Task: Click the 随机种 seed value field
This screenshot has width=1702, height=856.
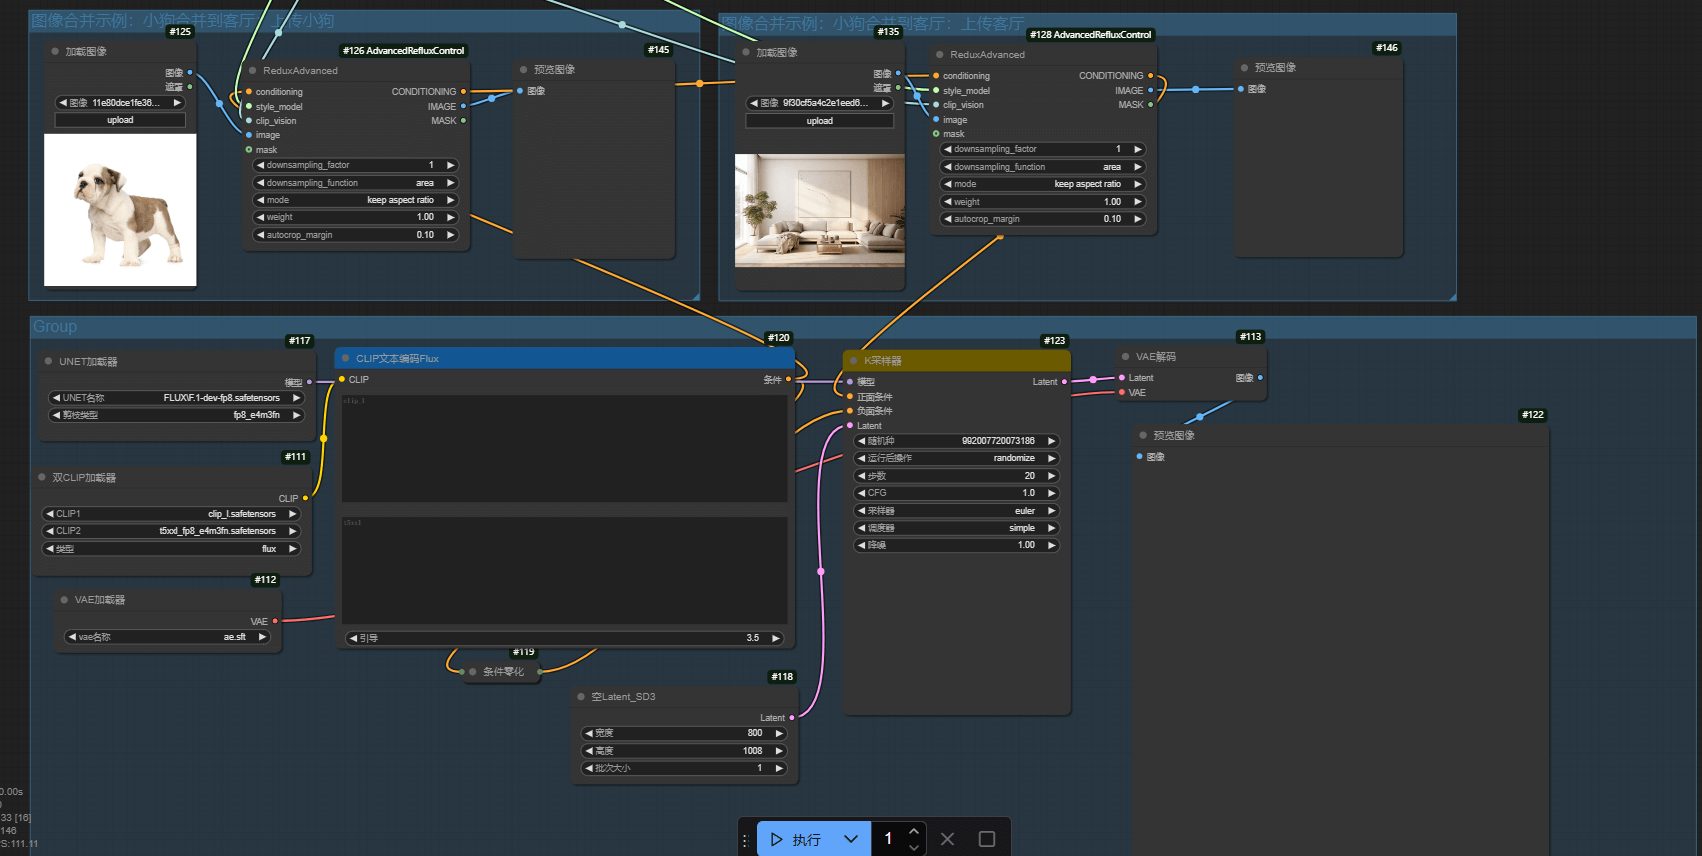Action: (x=956, y=441)
